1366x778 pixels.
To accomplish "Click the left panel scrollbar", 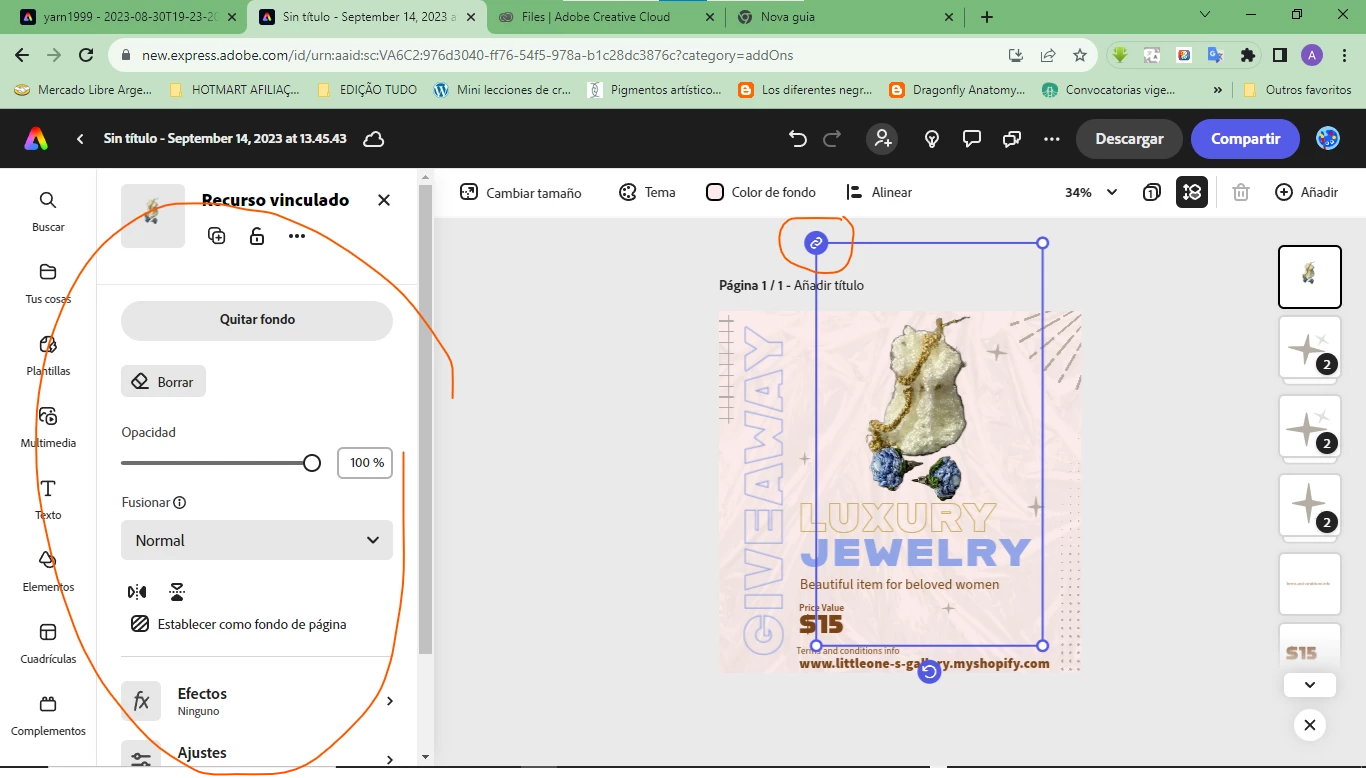I will 425,420.
